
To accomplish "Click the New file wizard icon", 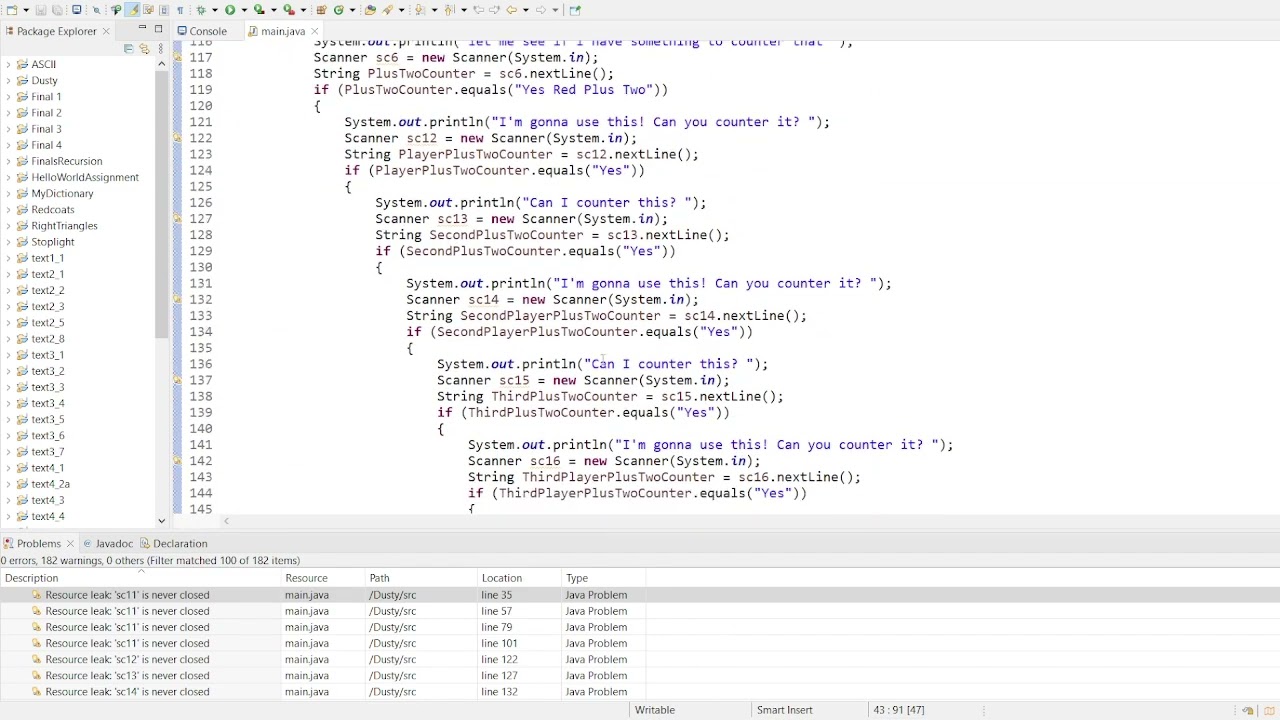I will (x=11, y=10).
